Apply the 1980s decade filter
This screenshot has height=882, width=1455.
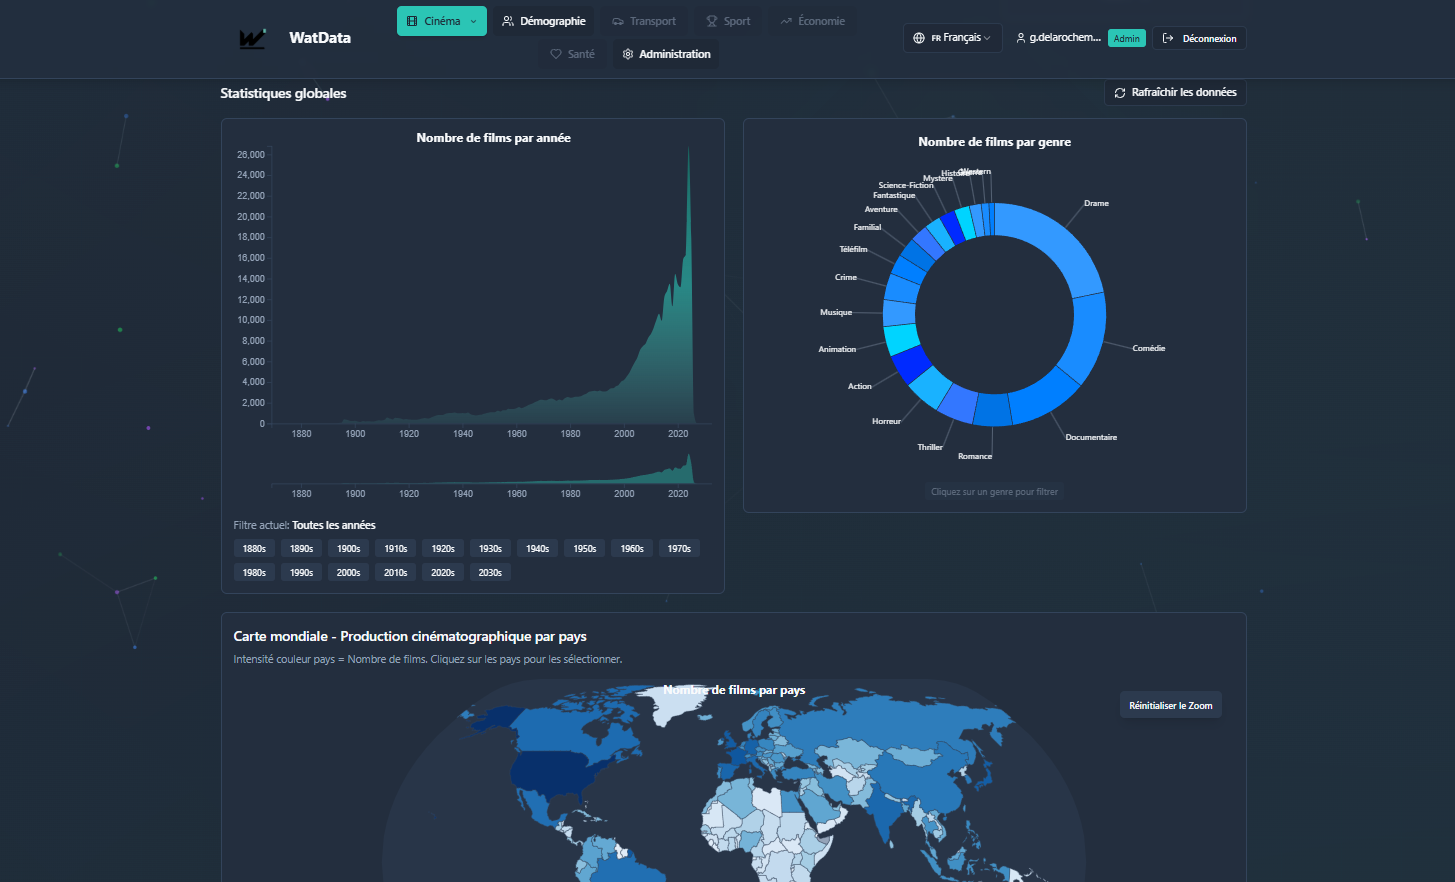(255, 572)
